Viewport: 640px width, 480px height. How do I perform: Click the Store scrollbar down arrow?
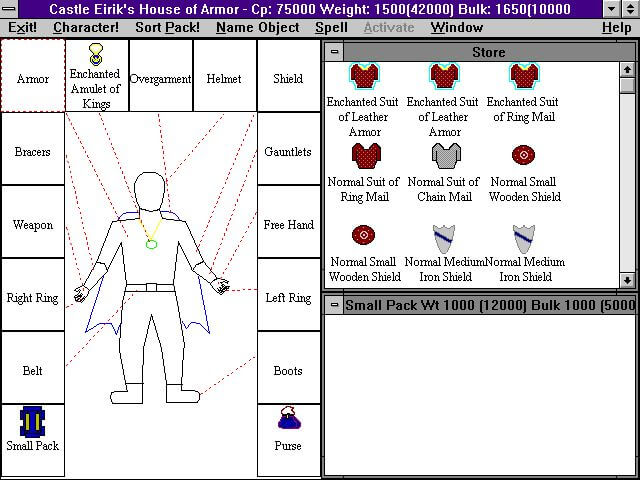coord(627,280)
